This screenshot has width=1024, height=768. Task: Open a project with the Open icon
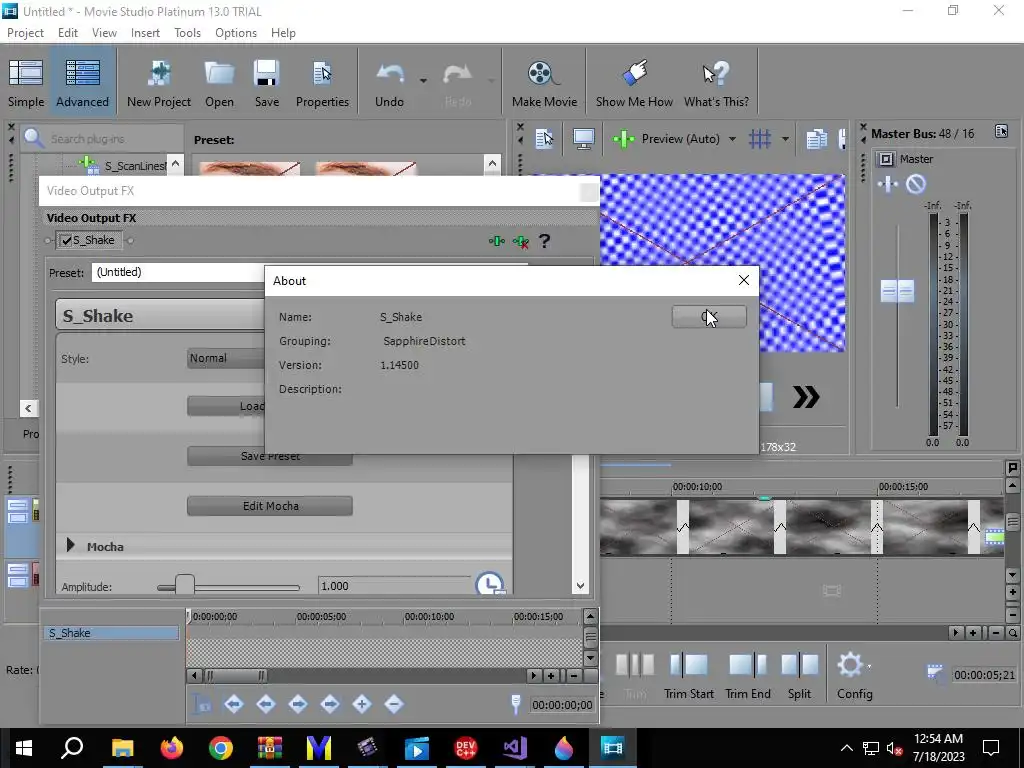click(x=219, y=83)
